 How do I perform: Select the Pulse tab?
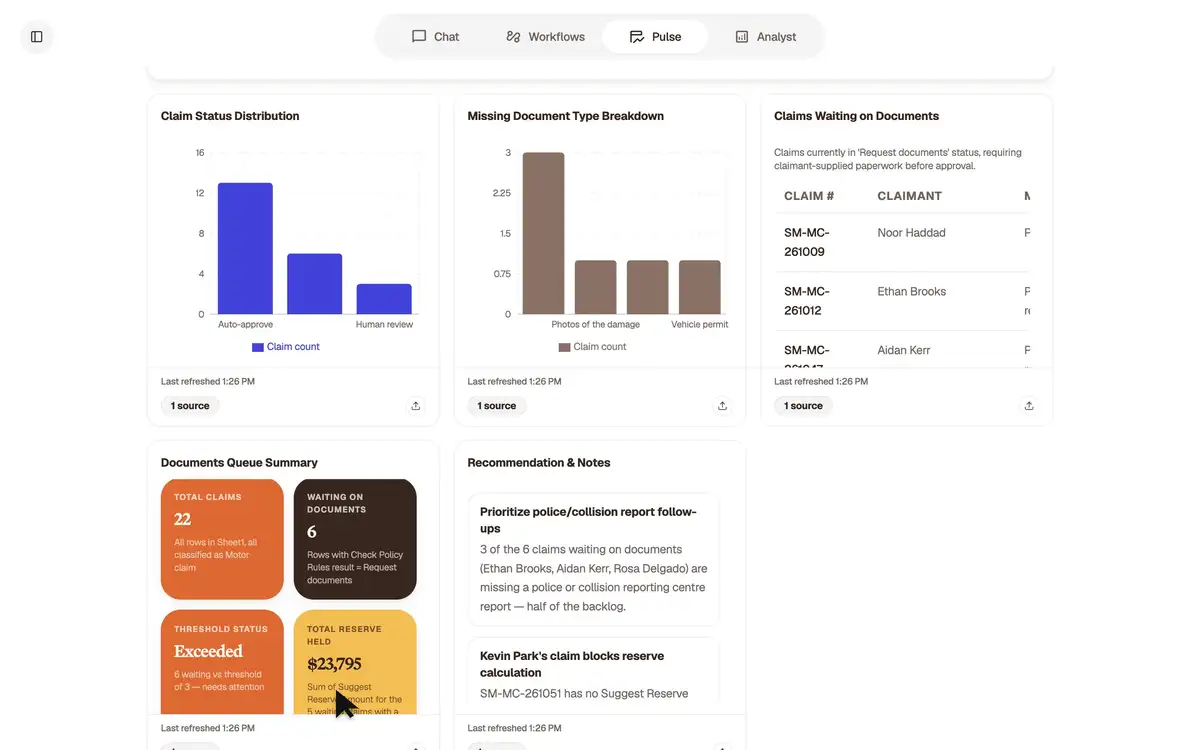coord(655,37)
